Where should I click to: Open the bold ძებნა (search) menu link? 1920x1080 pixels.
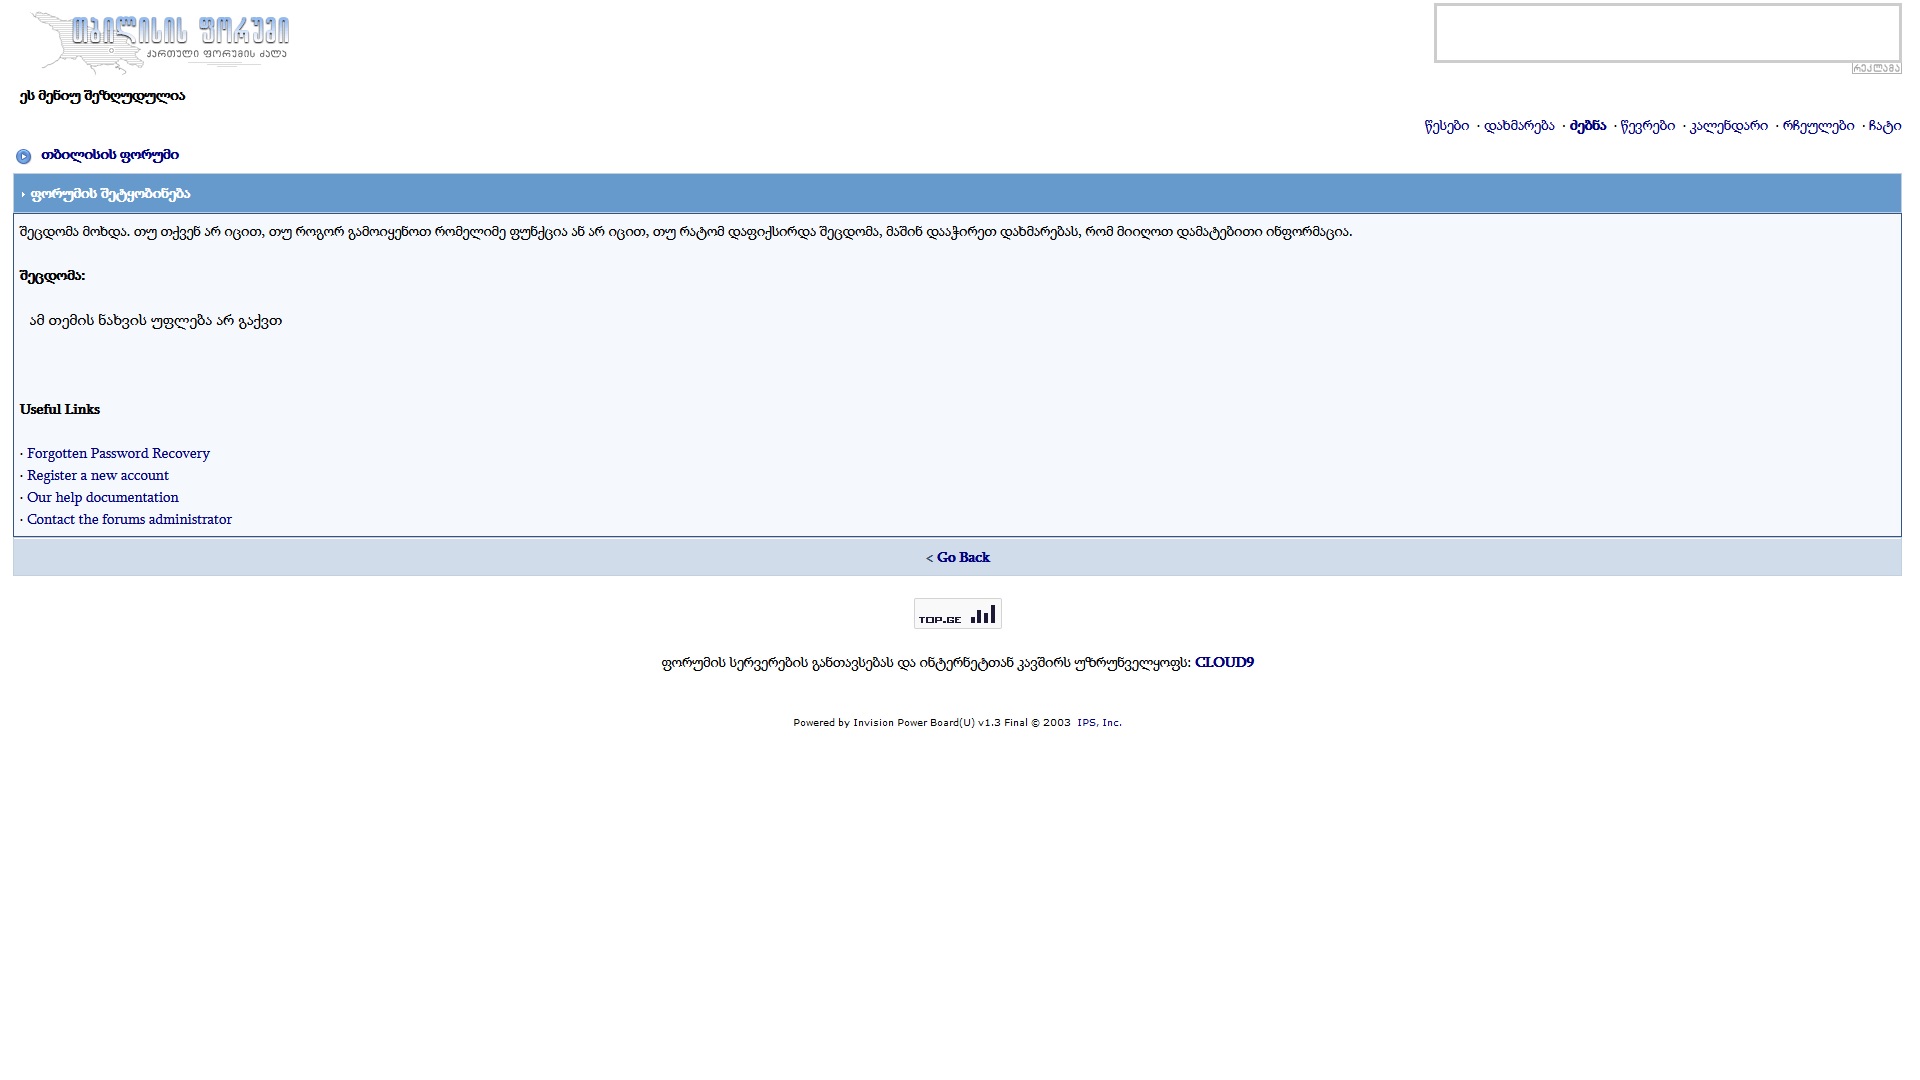1587,126
